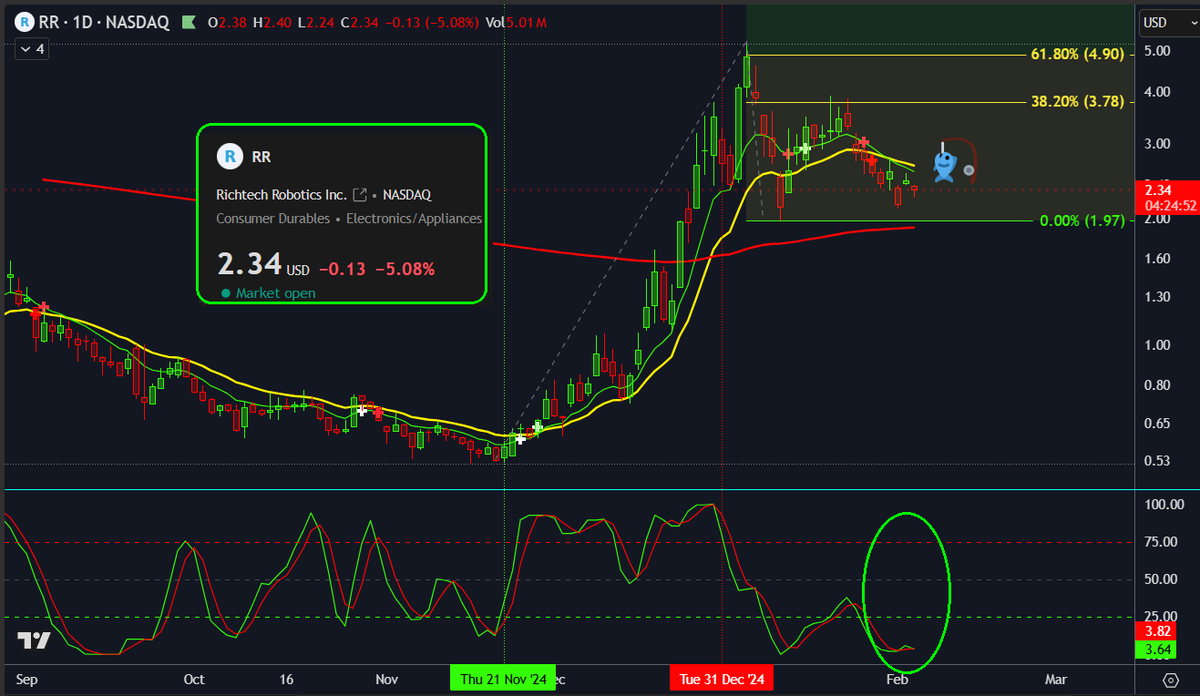Click Market open status in card
This screenshot has height=696, width=1200.
tap(268, 293)
